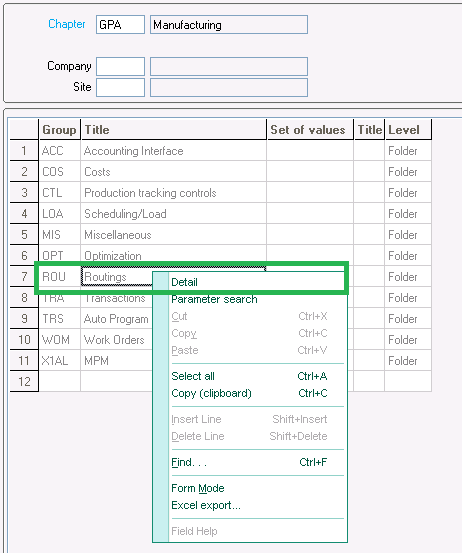Click the Chapter link label
Image resolution: width=462 pixels, height=553 pixels.
[67, 24]
